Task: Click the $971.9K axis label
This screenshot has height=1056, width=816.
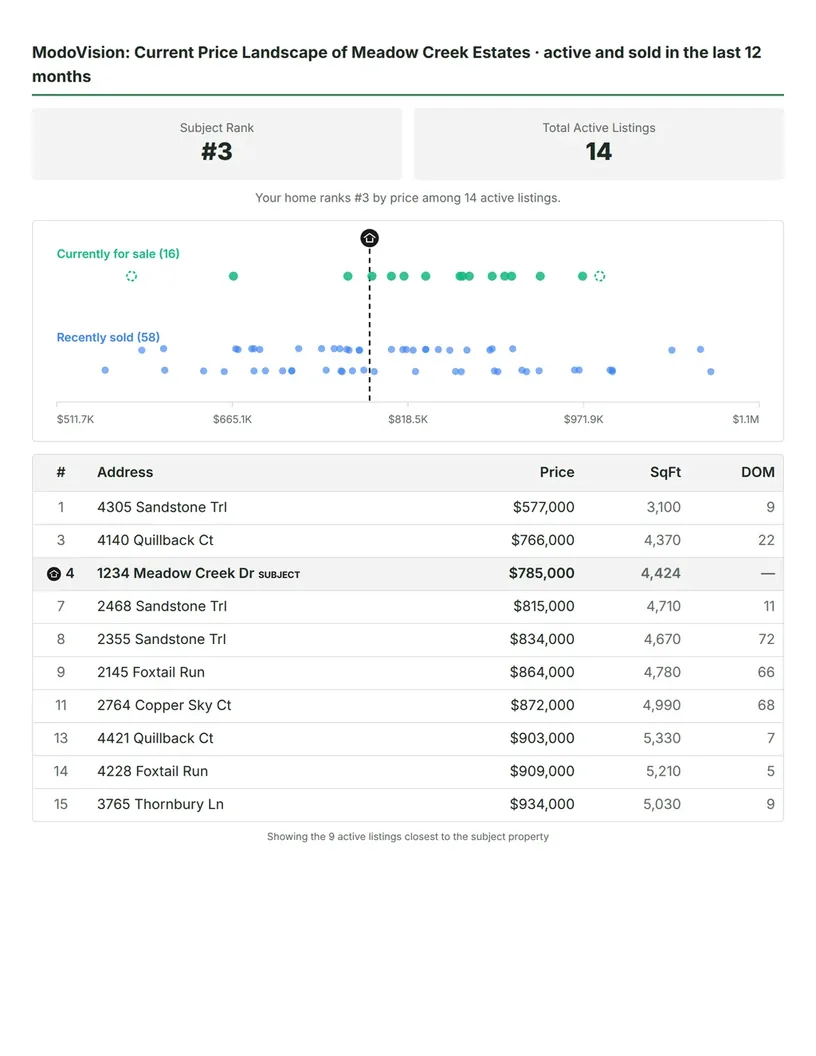Action: coord(583,419)
